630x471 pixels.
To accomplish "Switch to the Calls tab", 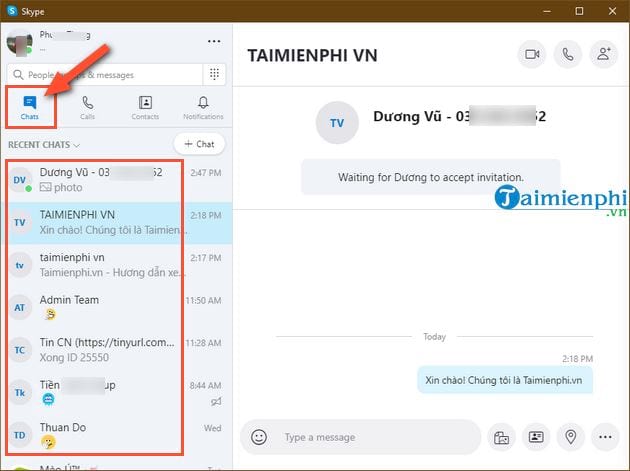I will pyautogui.click(x=87, y=107).
